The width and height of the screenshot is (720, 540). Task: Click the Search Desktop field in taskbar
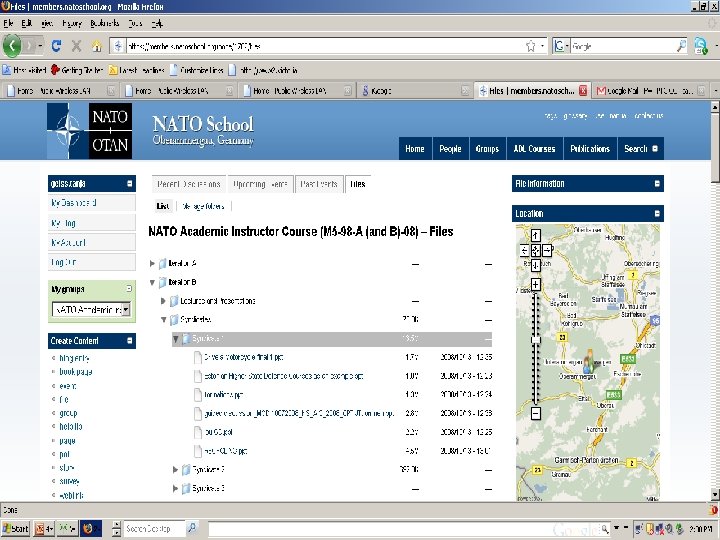click(154, 529)
